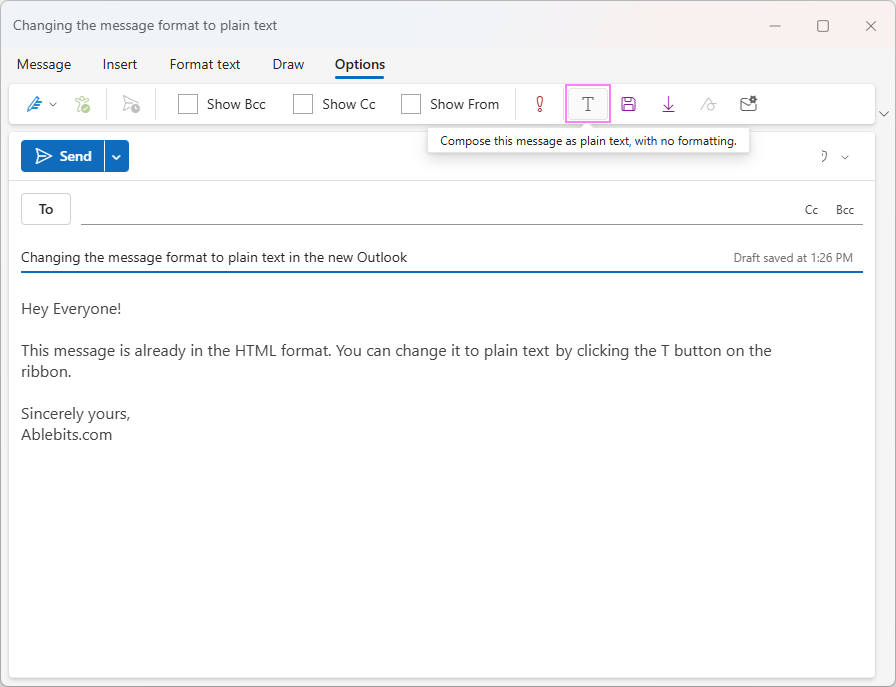This screenshot has height=687, width=896.
Task: Expand the ribbon overflow chevron
Action: pos(884,114)
